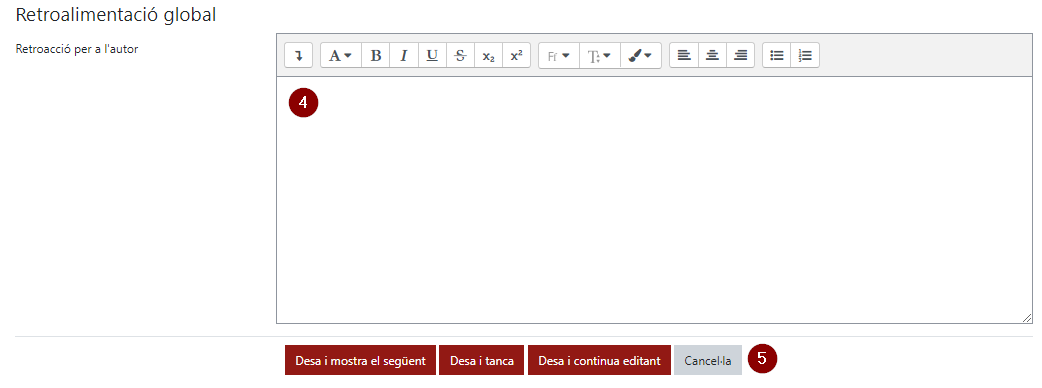Click the 'Retroacció per a l'autor' label

[76, 48]
